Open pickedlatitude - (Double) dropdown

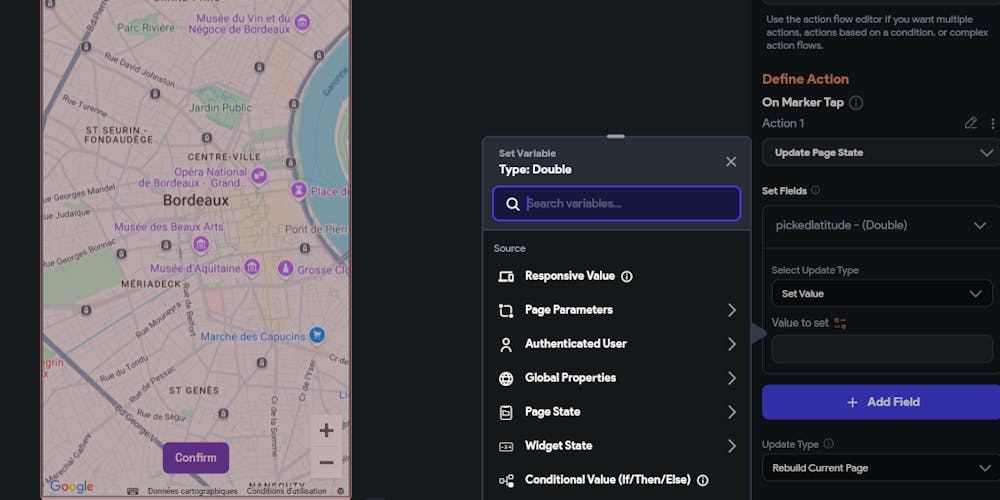point(881,225)
